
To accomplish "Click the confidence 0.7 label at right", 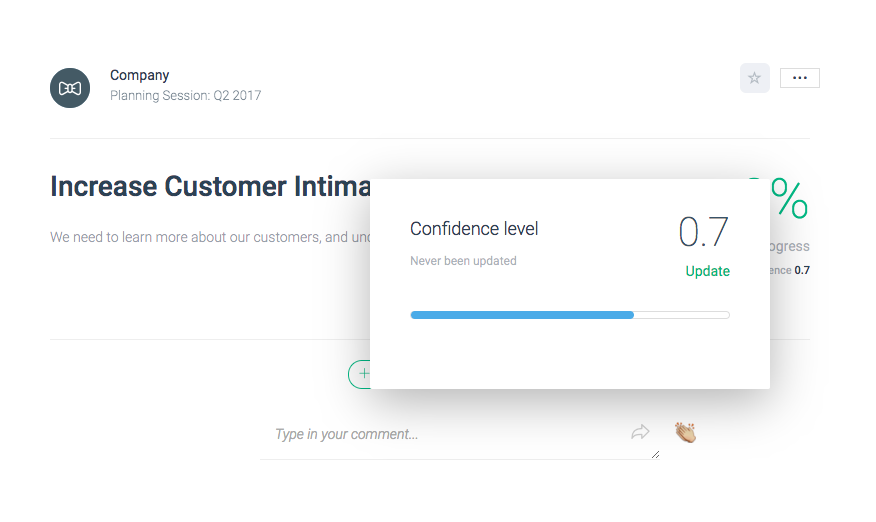I will coord(789,271).
